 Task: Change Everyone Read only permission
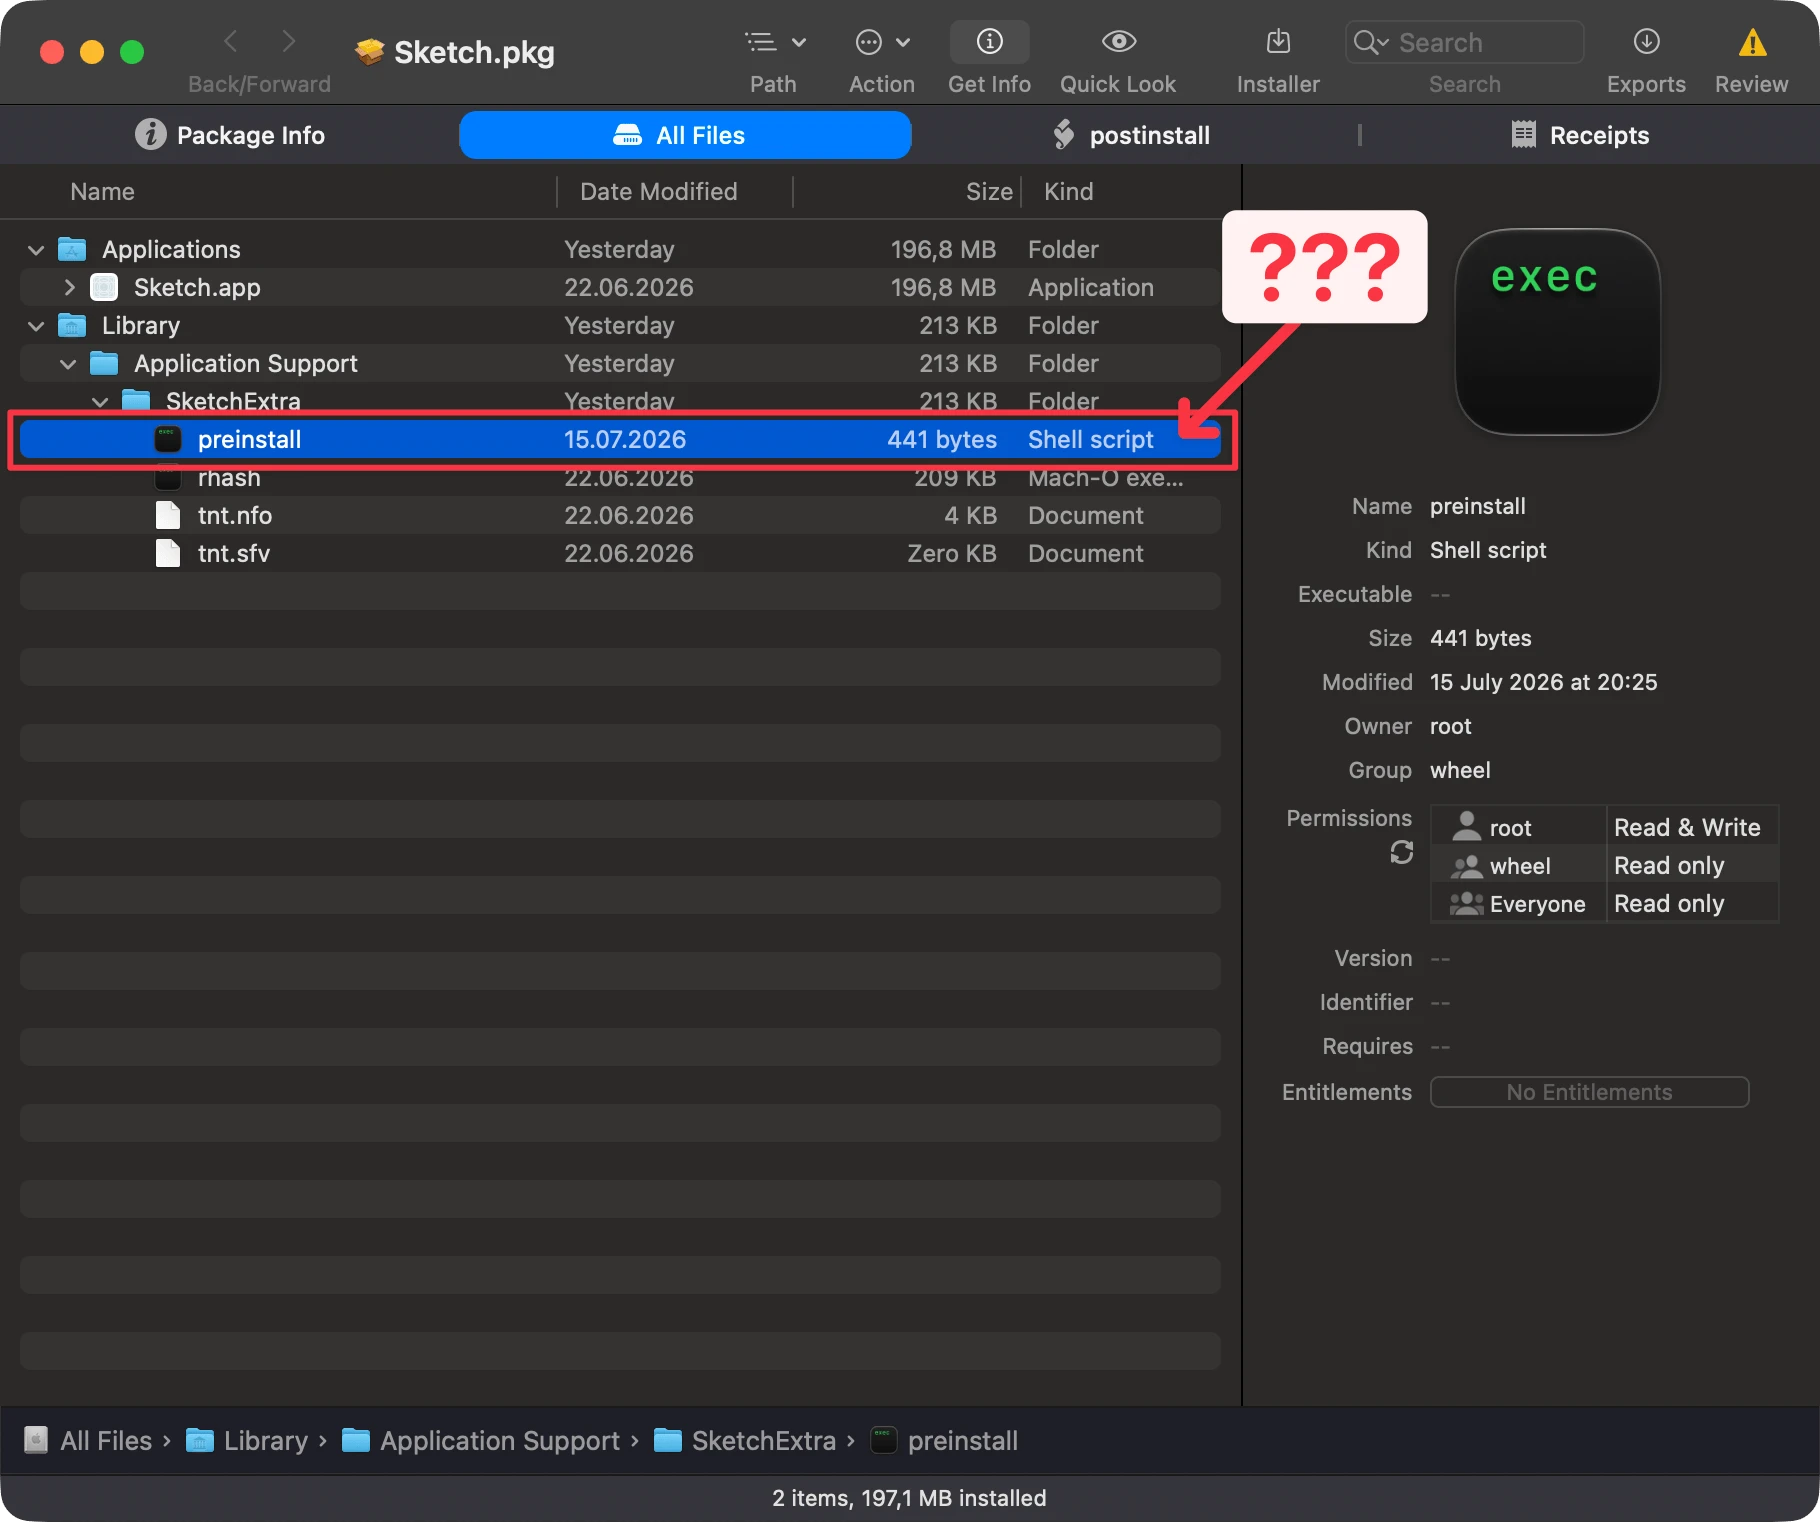pyautogui.click(x=1669, y=904)
